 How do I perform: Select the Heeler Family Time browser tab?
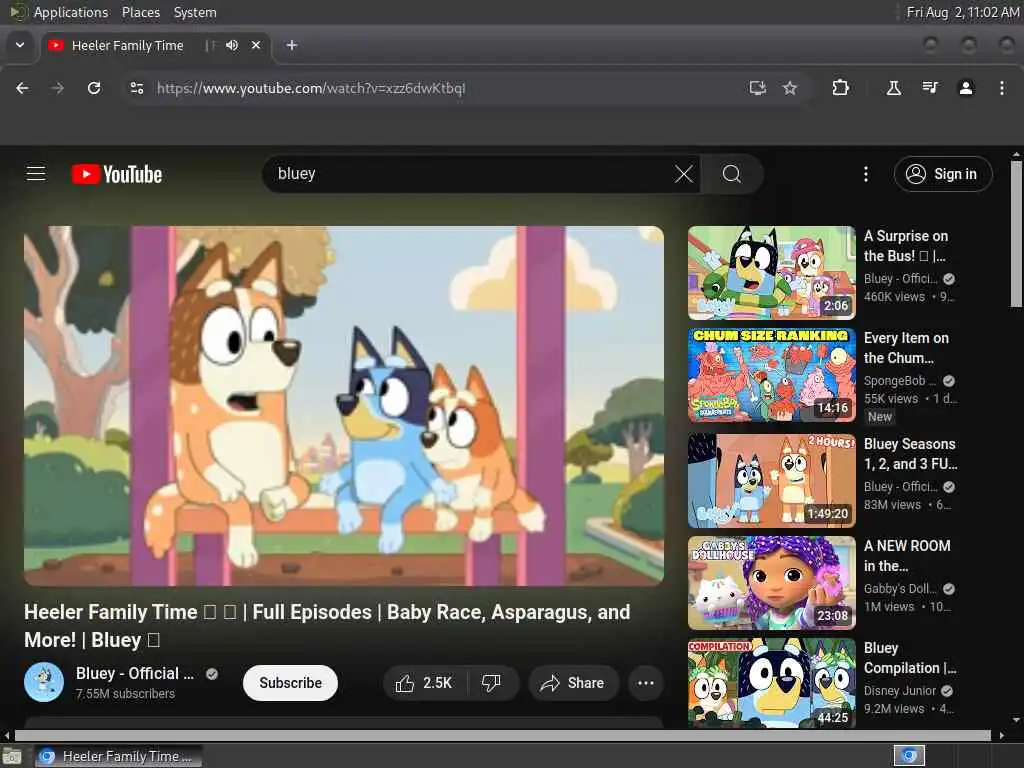[x=128, y=46]
